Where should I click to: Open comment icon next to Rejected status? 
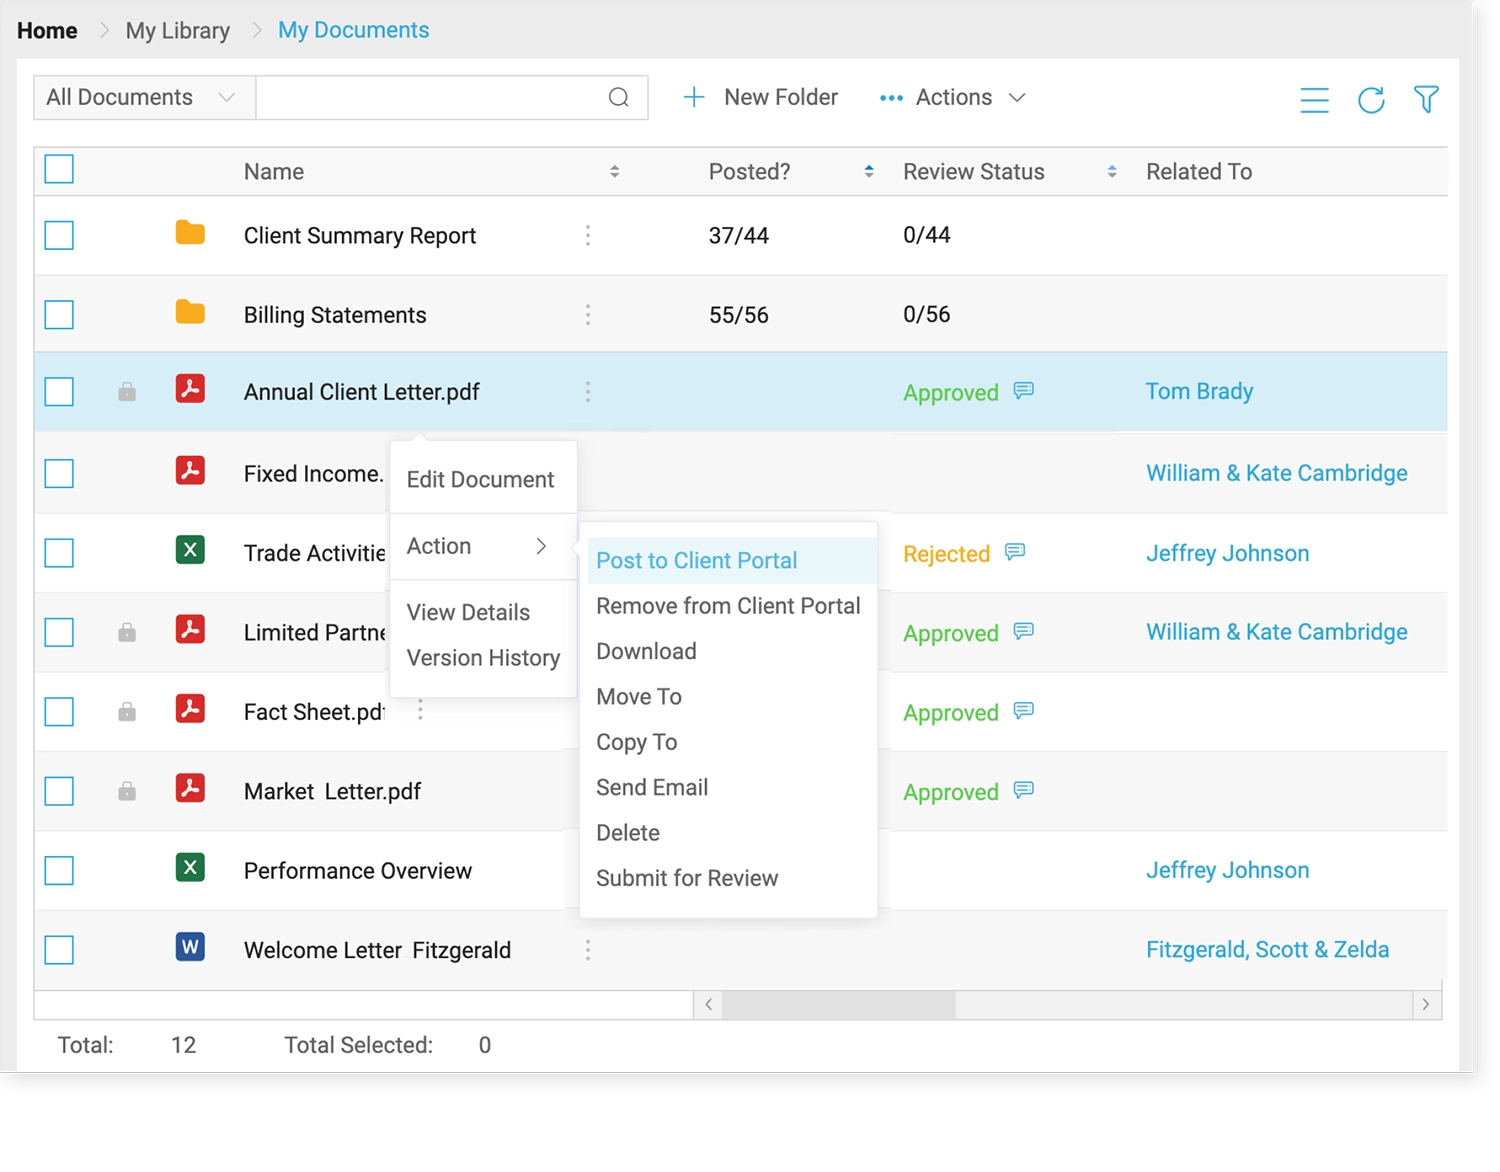1015,551
